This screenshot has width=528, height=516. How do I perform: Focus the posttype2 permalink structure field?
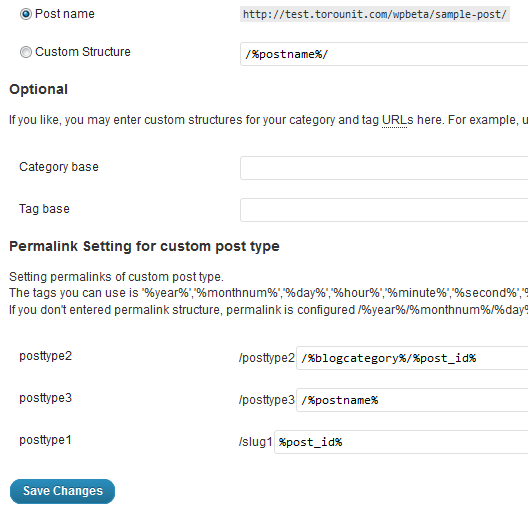(x=412, y=358)
